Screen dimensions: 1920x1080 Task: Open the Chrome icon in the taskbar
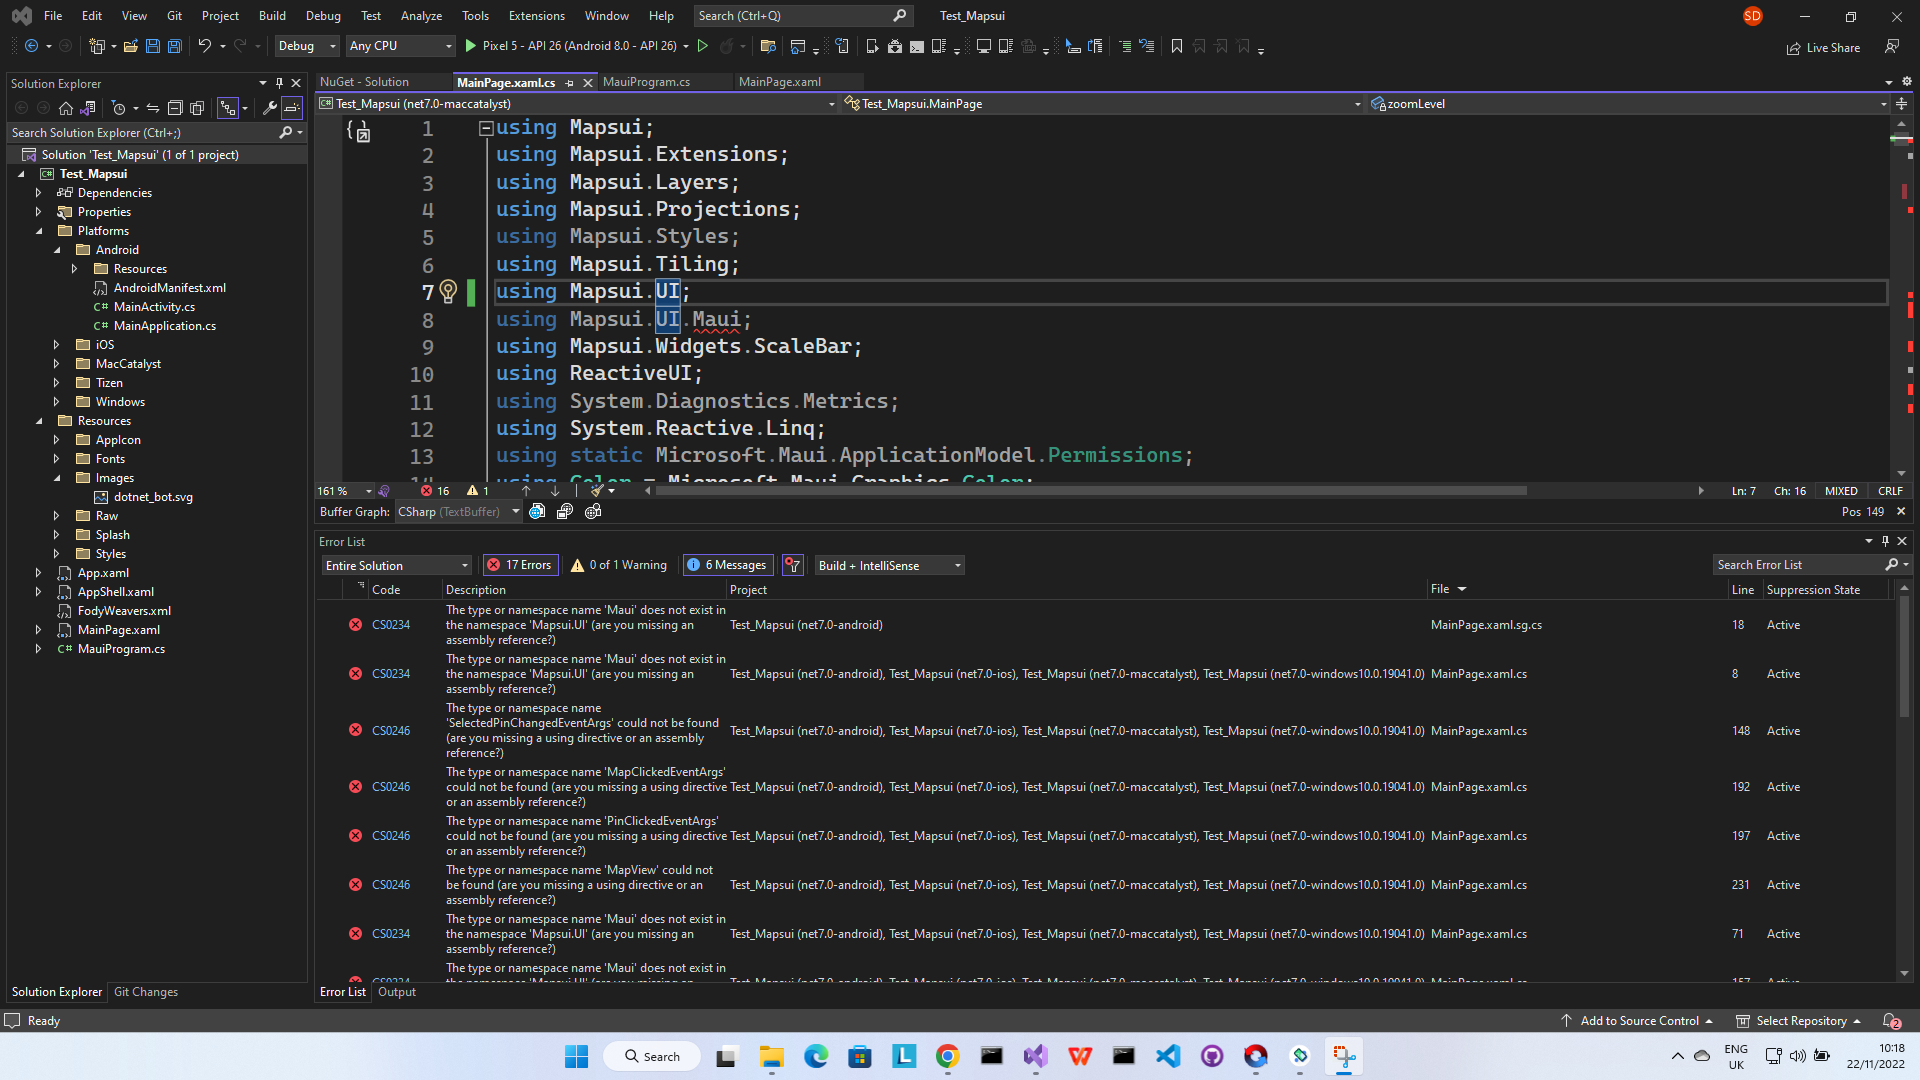click(947, 1056)
